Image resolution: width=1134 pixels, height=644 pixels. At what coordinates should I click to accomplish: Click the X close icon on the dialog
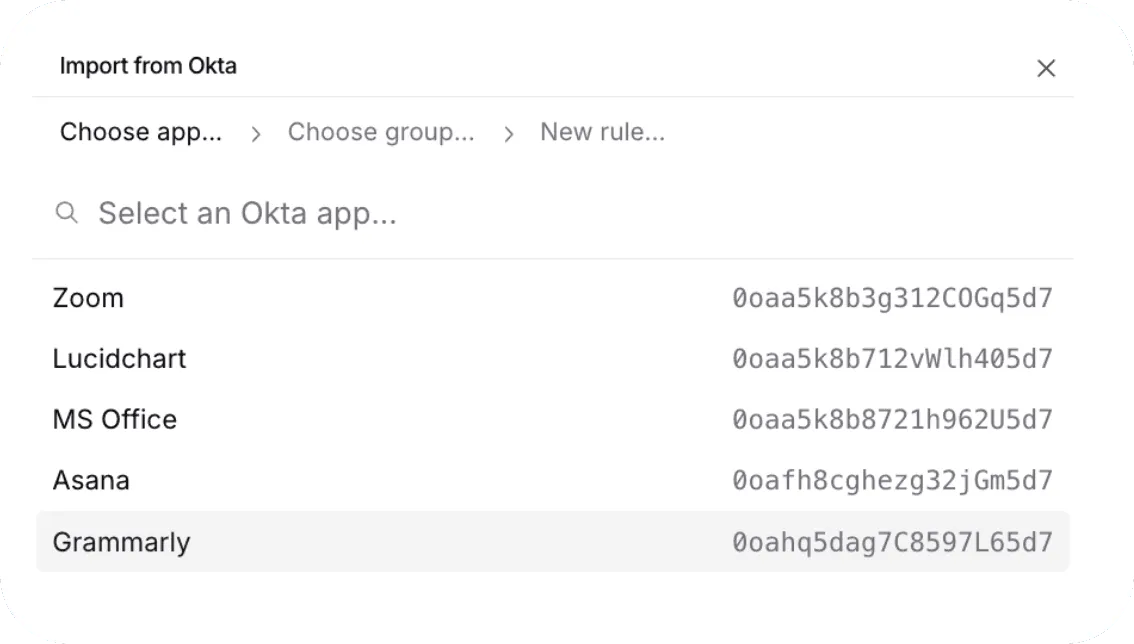coord(1046,68)
